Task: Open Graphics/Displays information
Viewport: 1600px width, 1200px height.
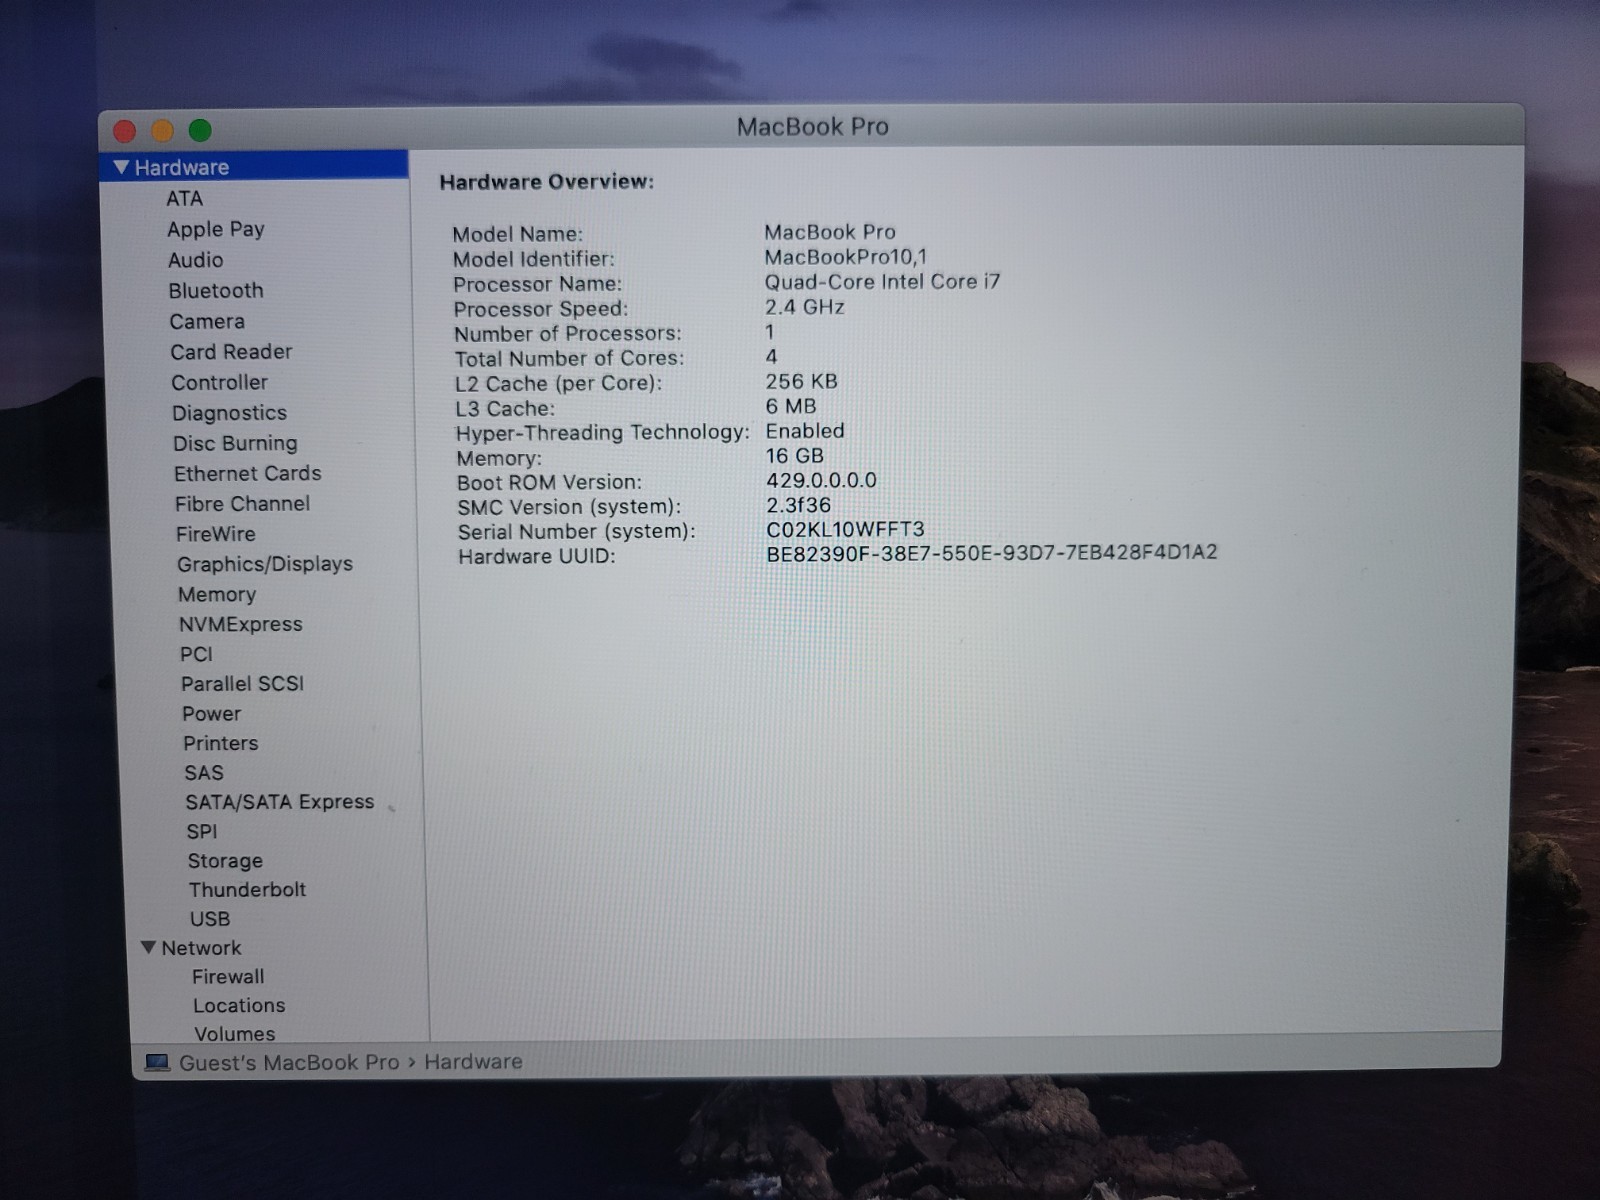Action: (x=265, y=564)
